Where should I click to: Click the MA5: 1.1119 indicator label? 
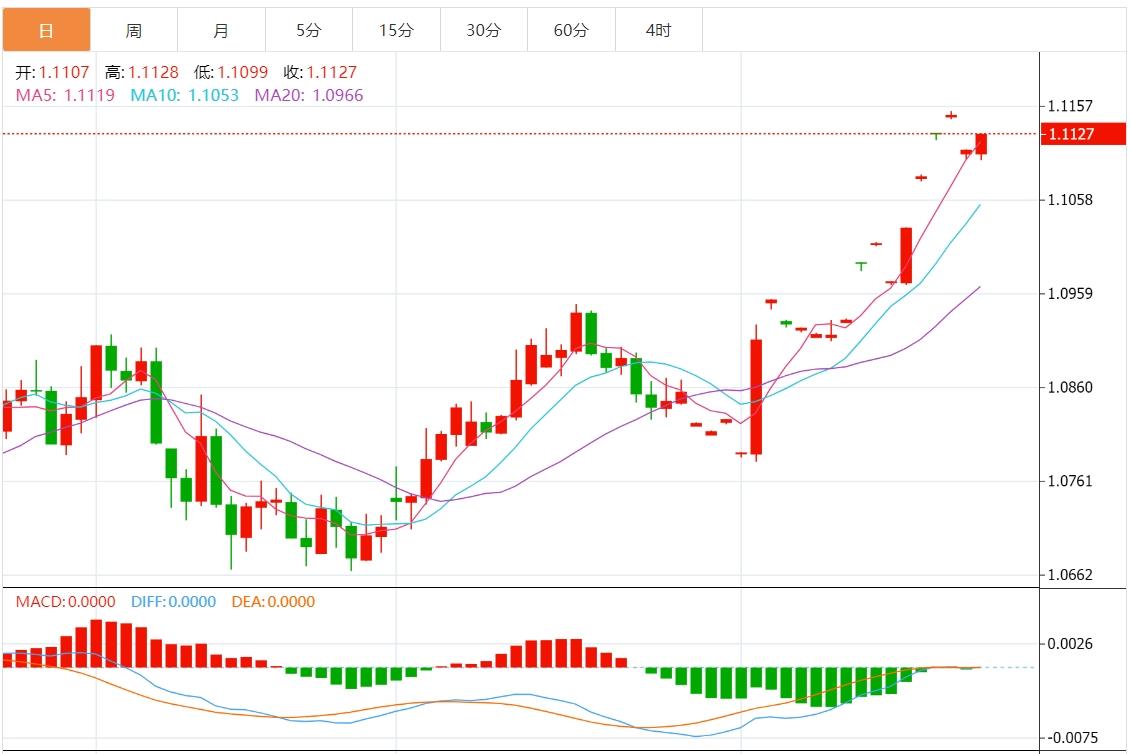pos(65,96)
